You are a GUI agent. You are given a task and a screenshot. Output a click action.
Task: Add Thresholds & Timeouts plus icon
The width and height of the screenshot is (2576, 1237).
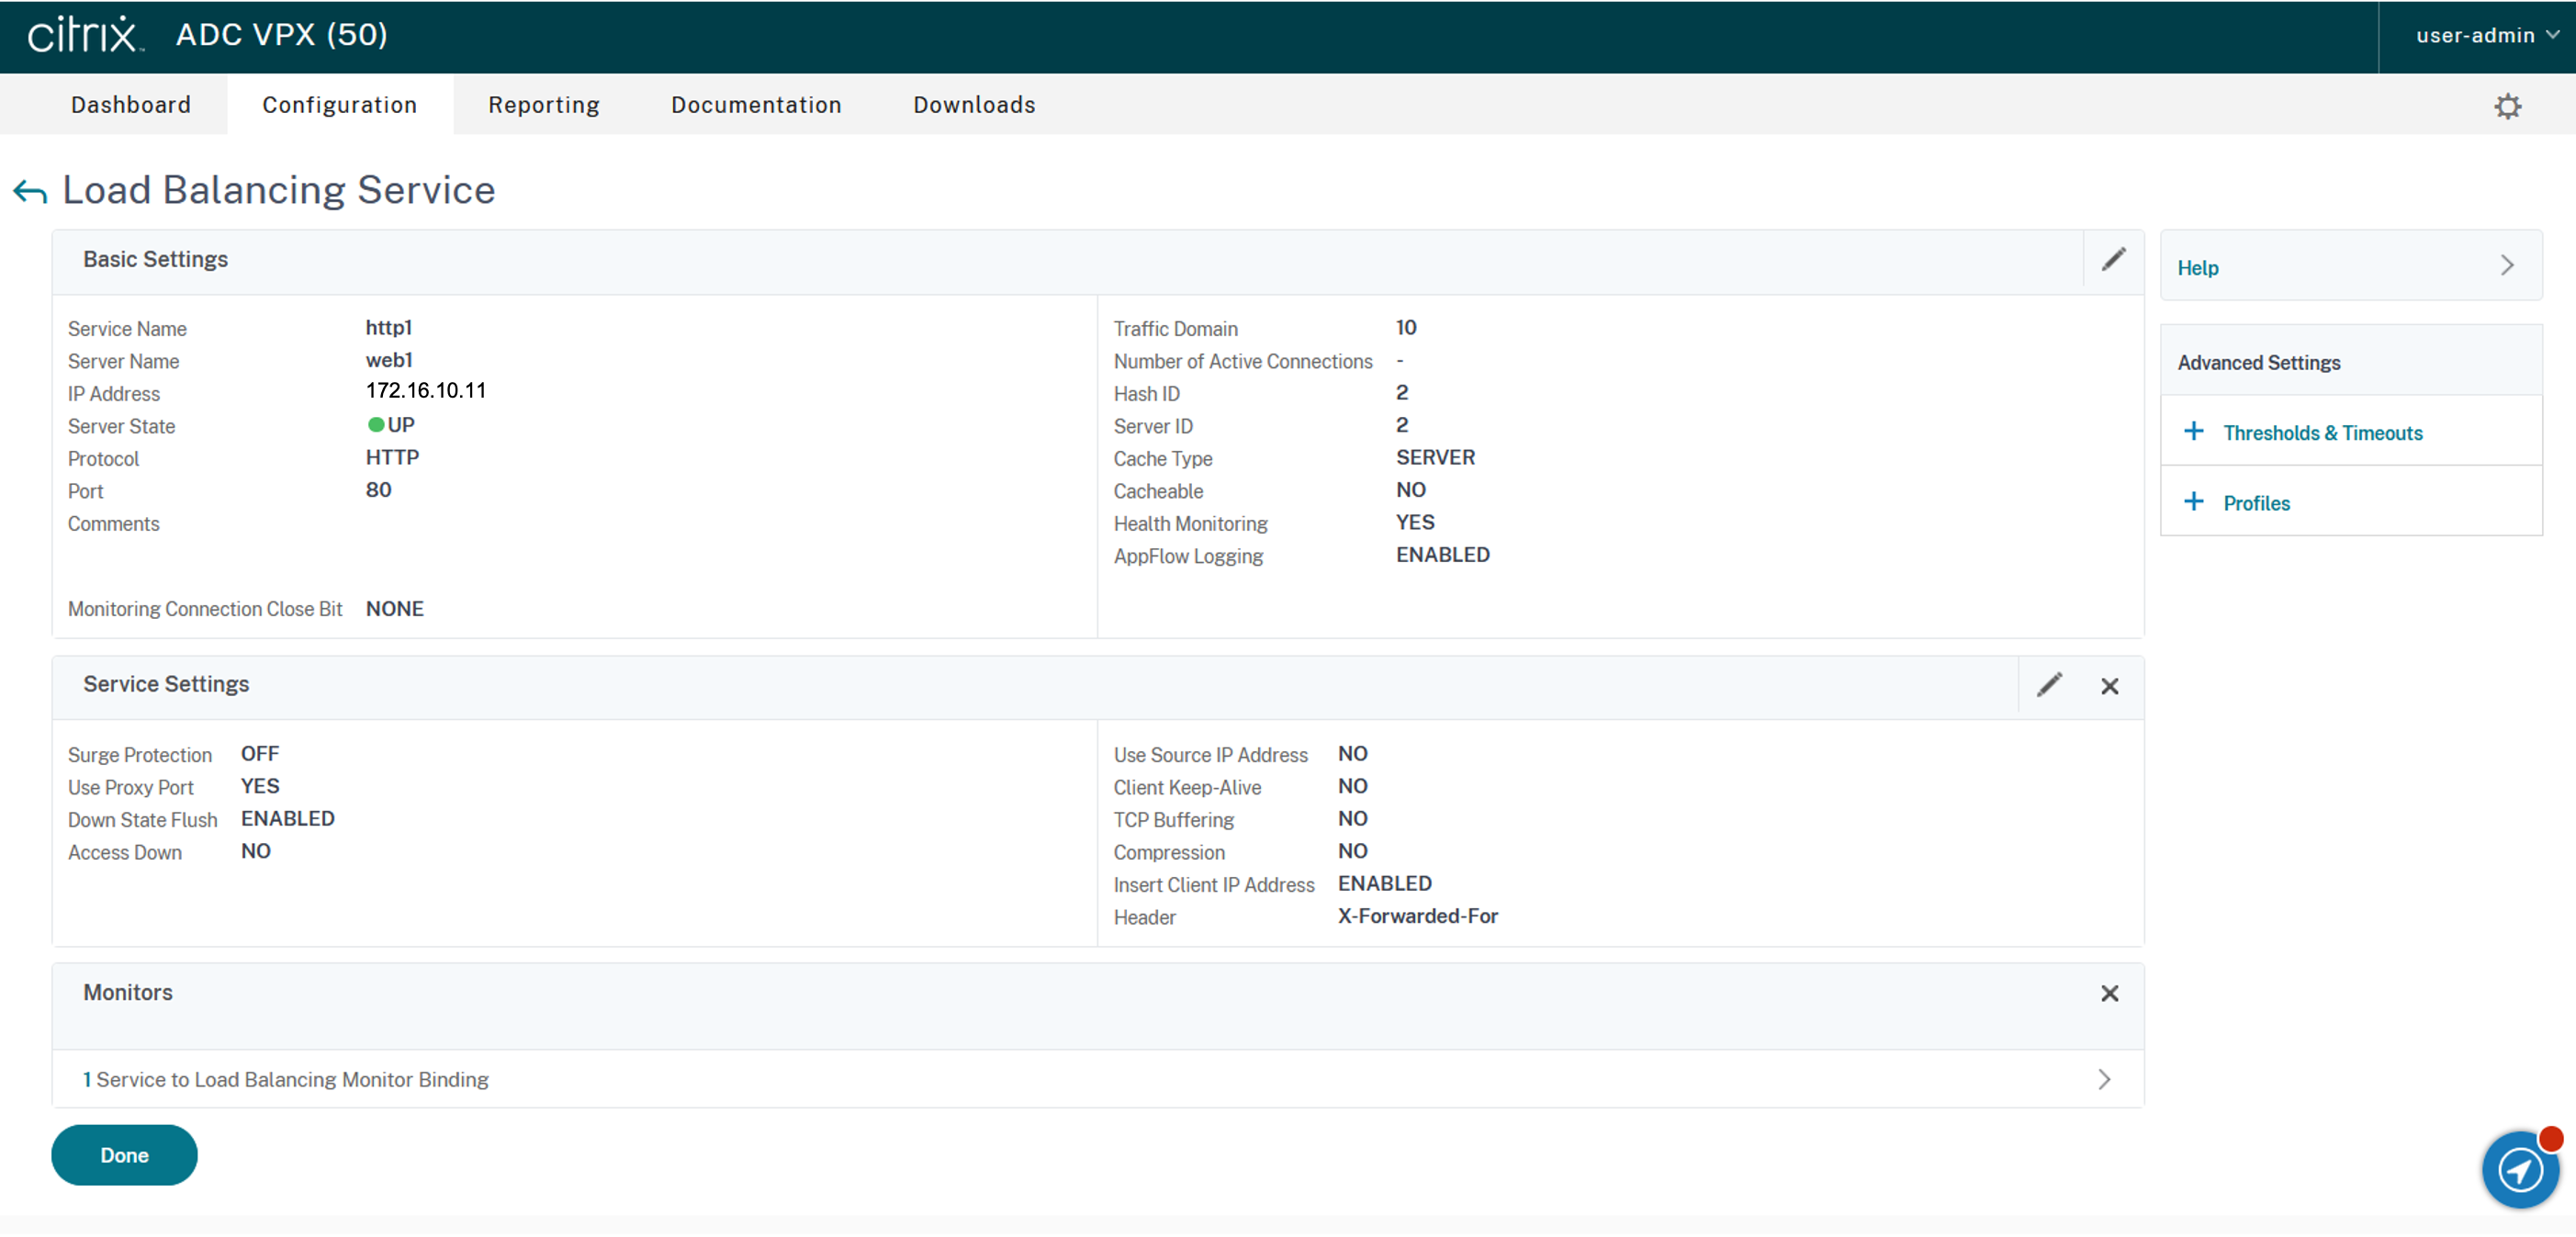2194,432
